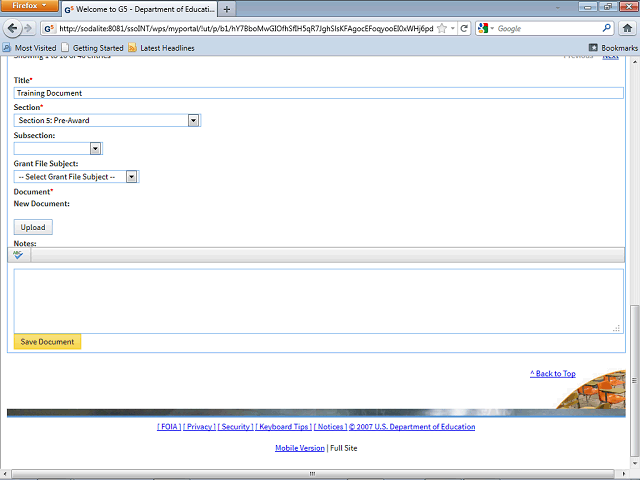Screen dimensions: 640x480
Task: Click the Save Document button
Action: tap(47, 342)
